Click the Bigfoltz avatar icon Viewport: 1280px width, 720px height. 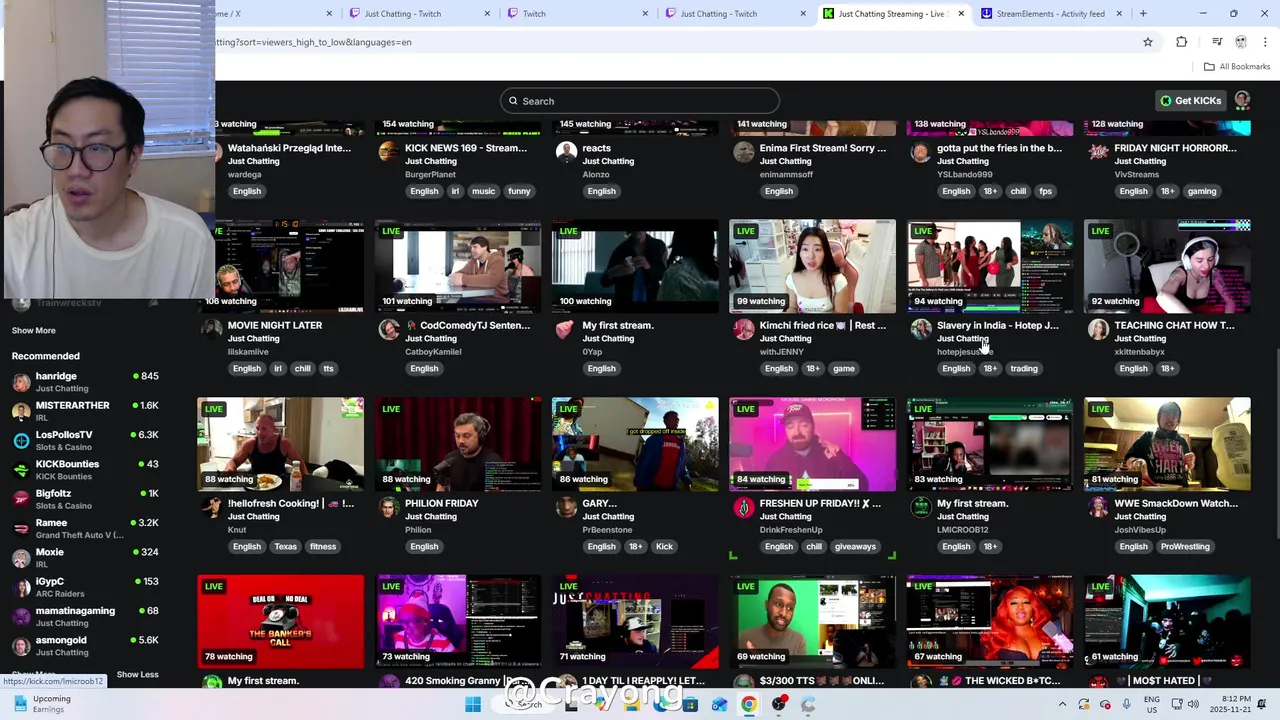[21, 499]
